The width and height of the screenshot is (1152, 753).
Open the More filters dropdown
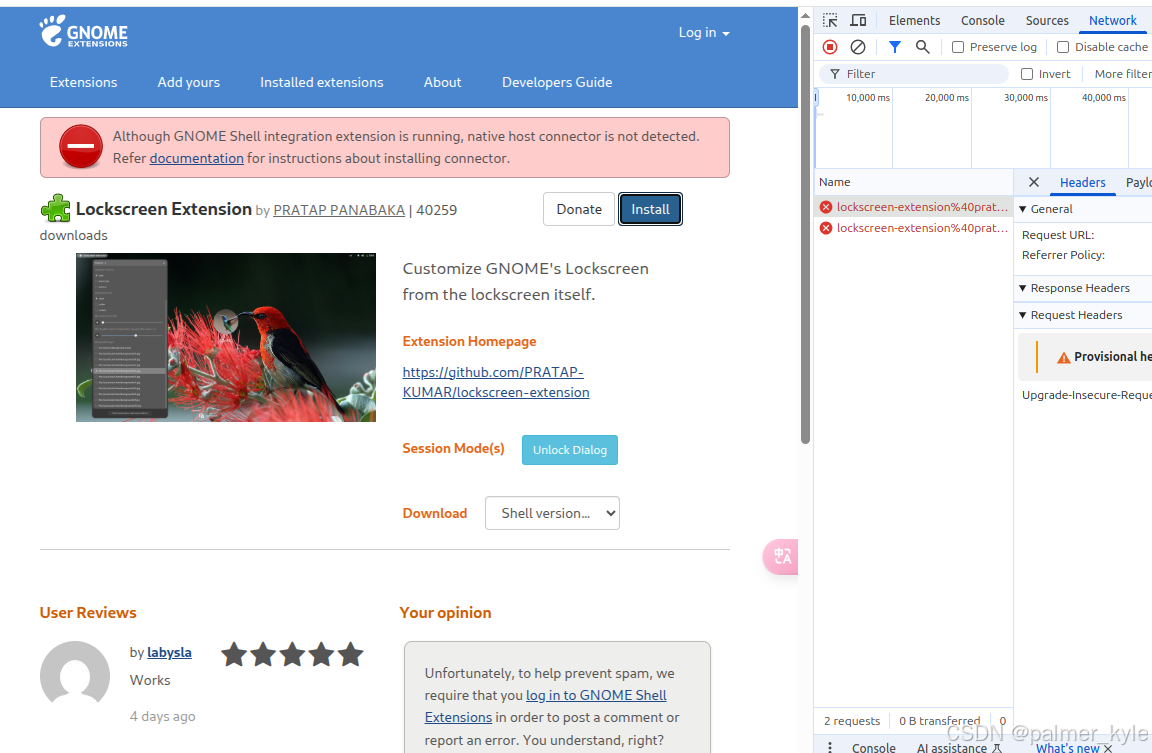pyautogui.click(x=1123, y=74)
